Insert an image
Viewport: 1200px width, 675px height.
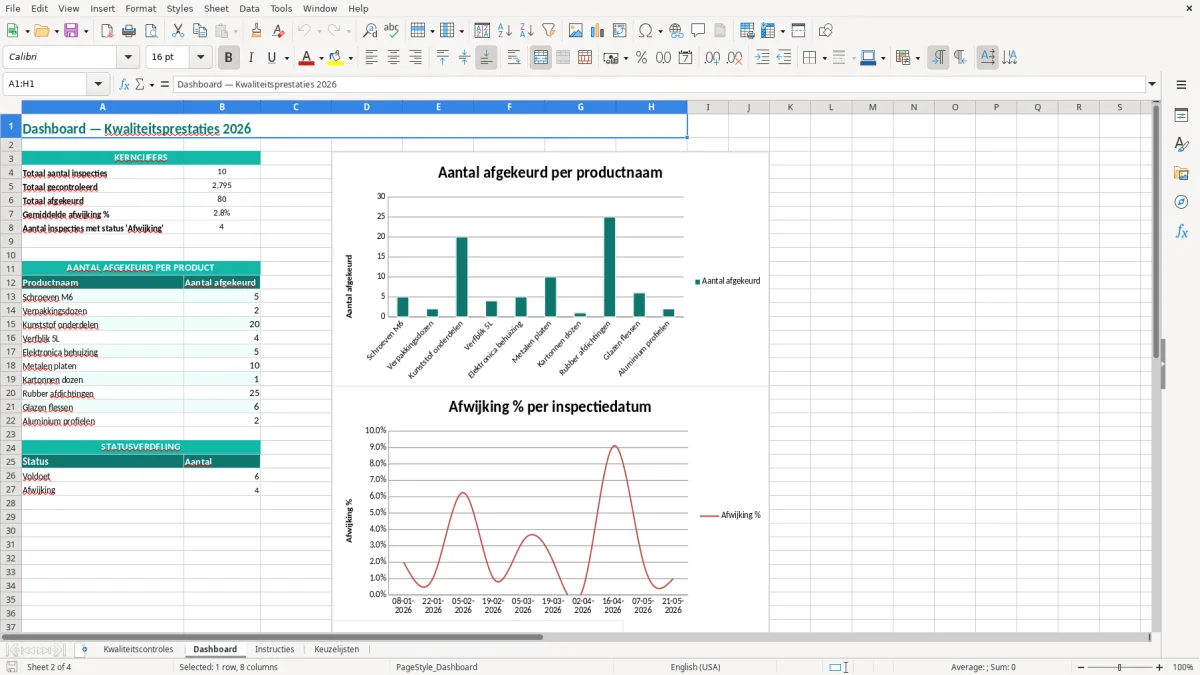pos(576,31)
